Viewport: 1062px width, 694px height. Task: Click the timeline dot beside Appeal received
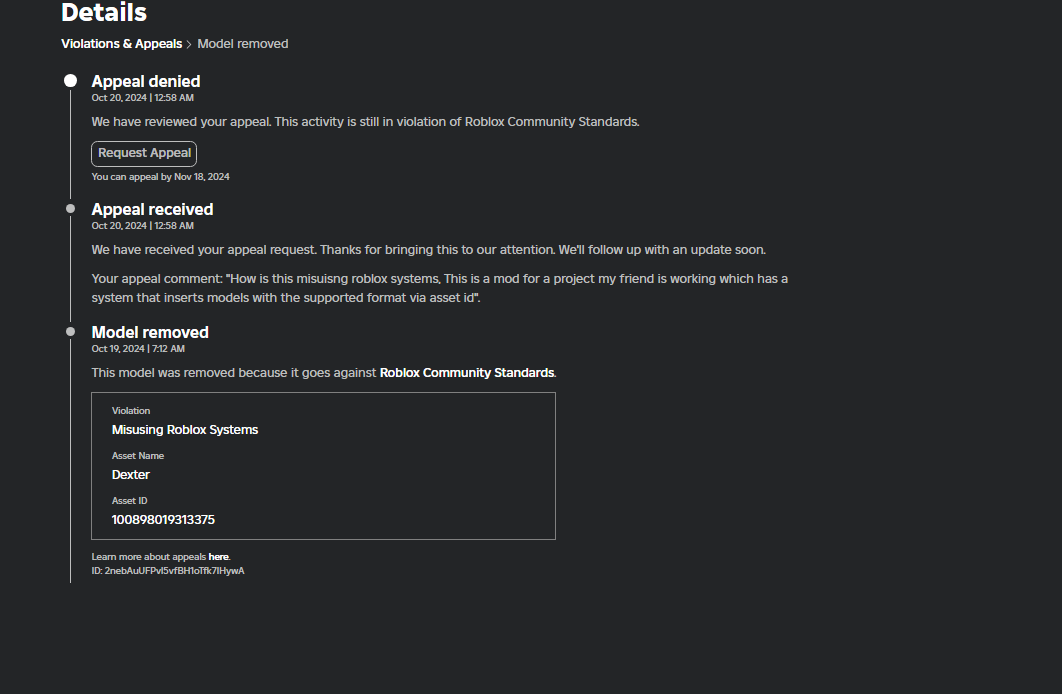(x=70, y=208)
